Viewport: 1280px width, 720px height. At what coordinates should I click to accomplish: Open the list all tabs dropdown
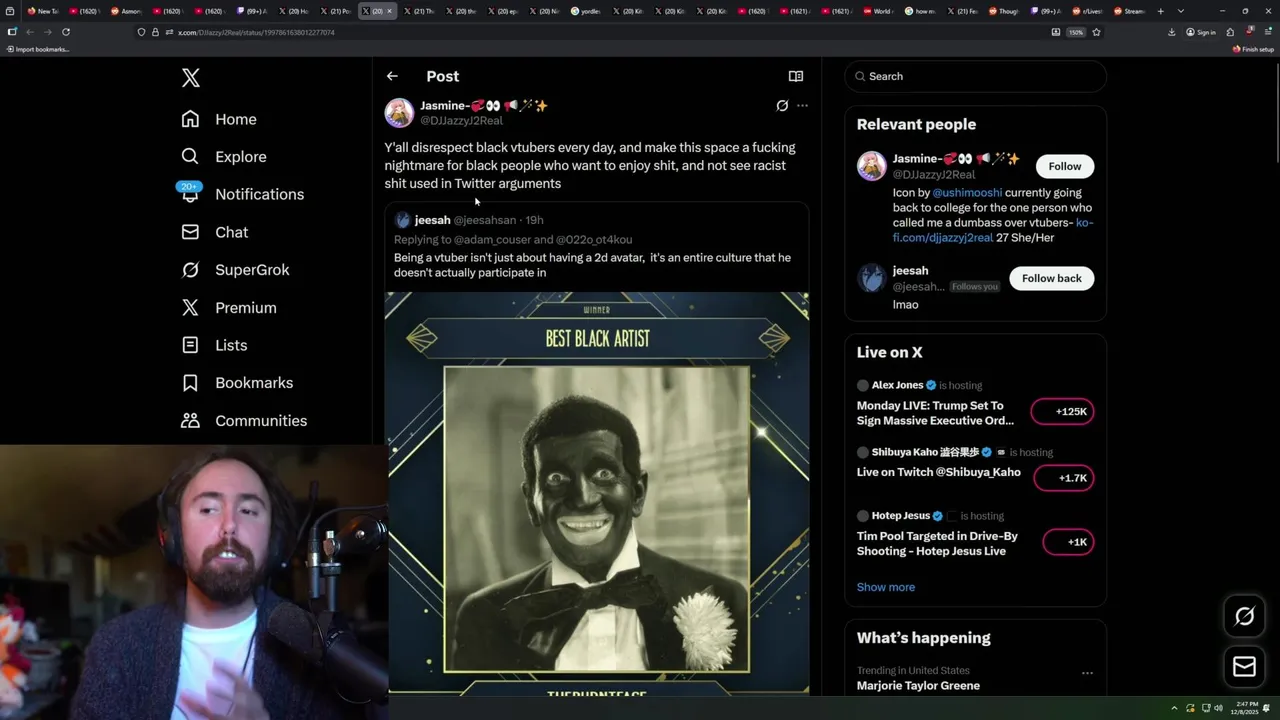1181,11
